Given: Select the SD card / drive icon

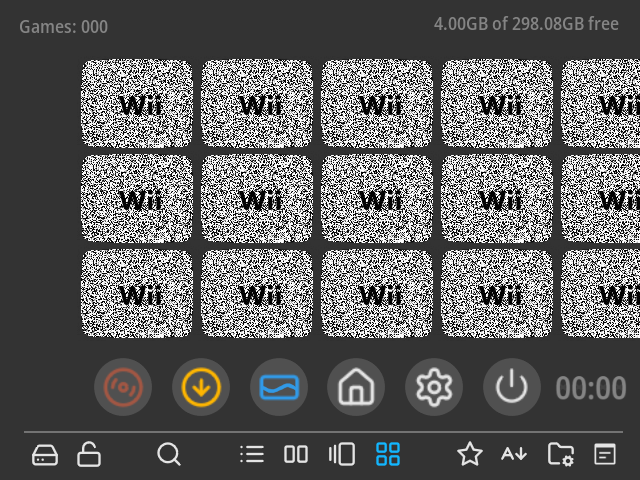Looking at the screenshot, I should [x=45, y=454].
